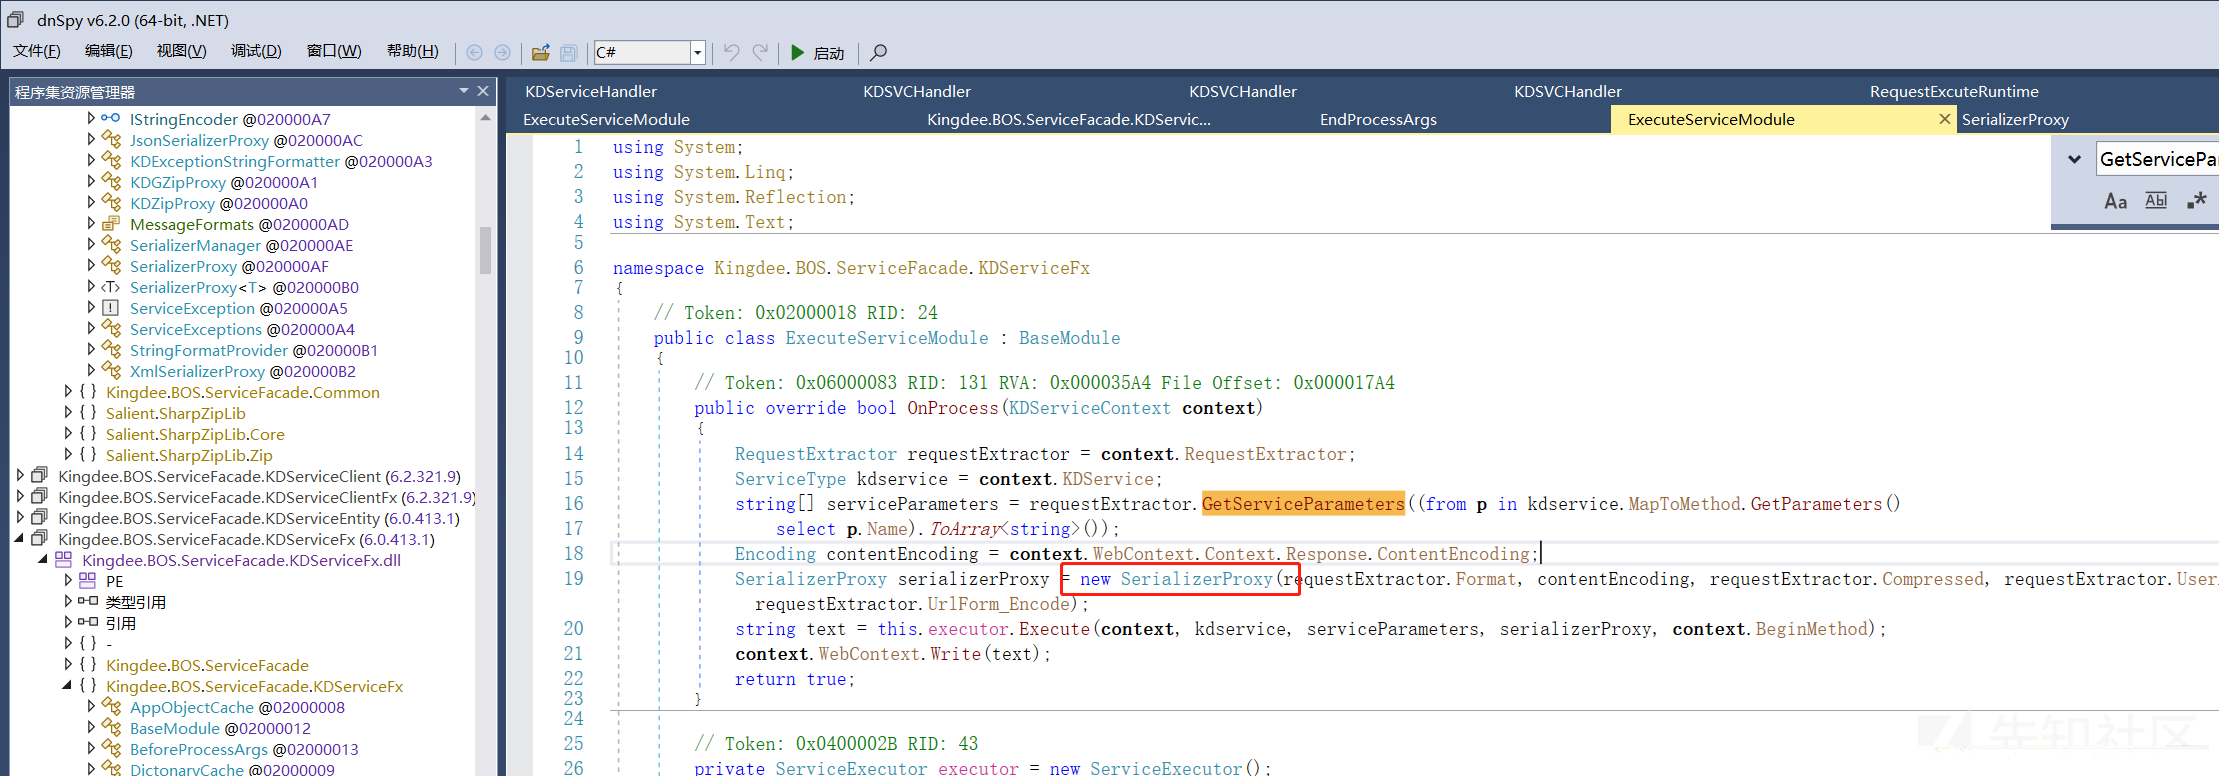Click the save all disk icon
The image size is (2219, 776).
pyautogui.click(x=568, y=52)
